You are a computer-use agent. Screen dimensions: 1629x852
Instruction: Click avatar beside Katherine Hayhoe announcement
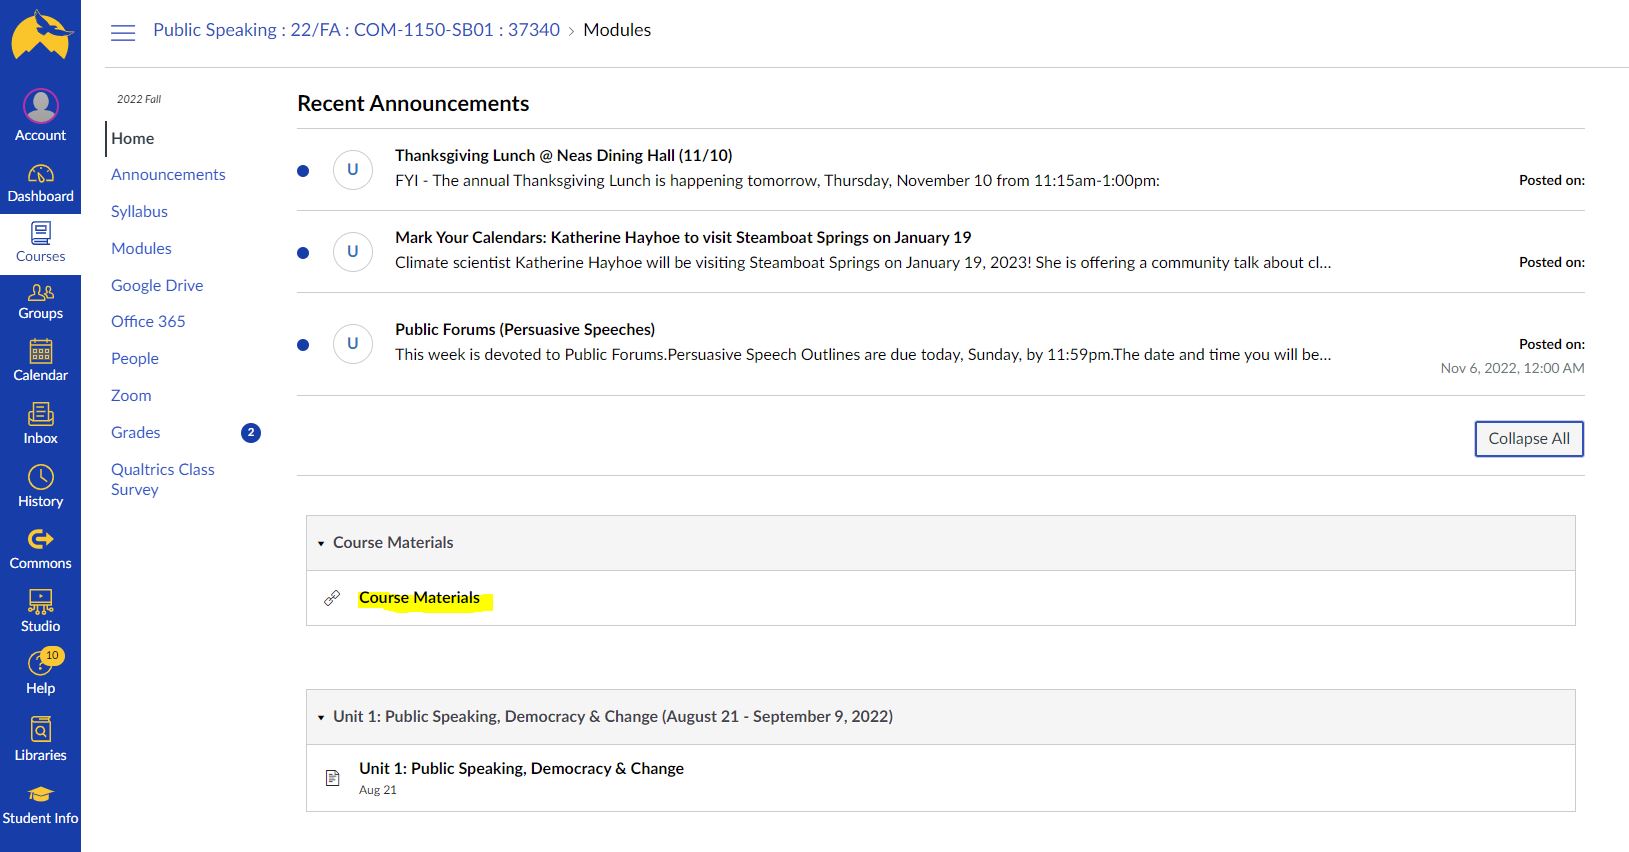tap(352, 252)
